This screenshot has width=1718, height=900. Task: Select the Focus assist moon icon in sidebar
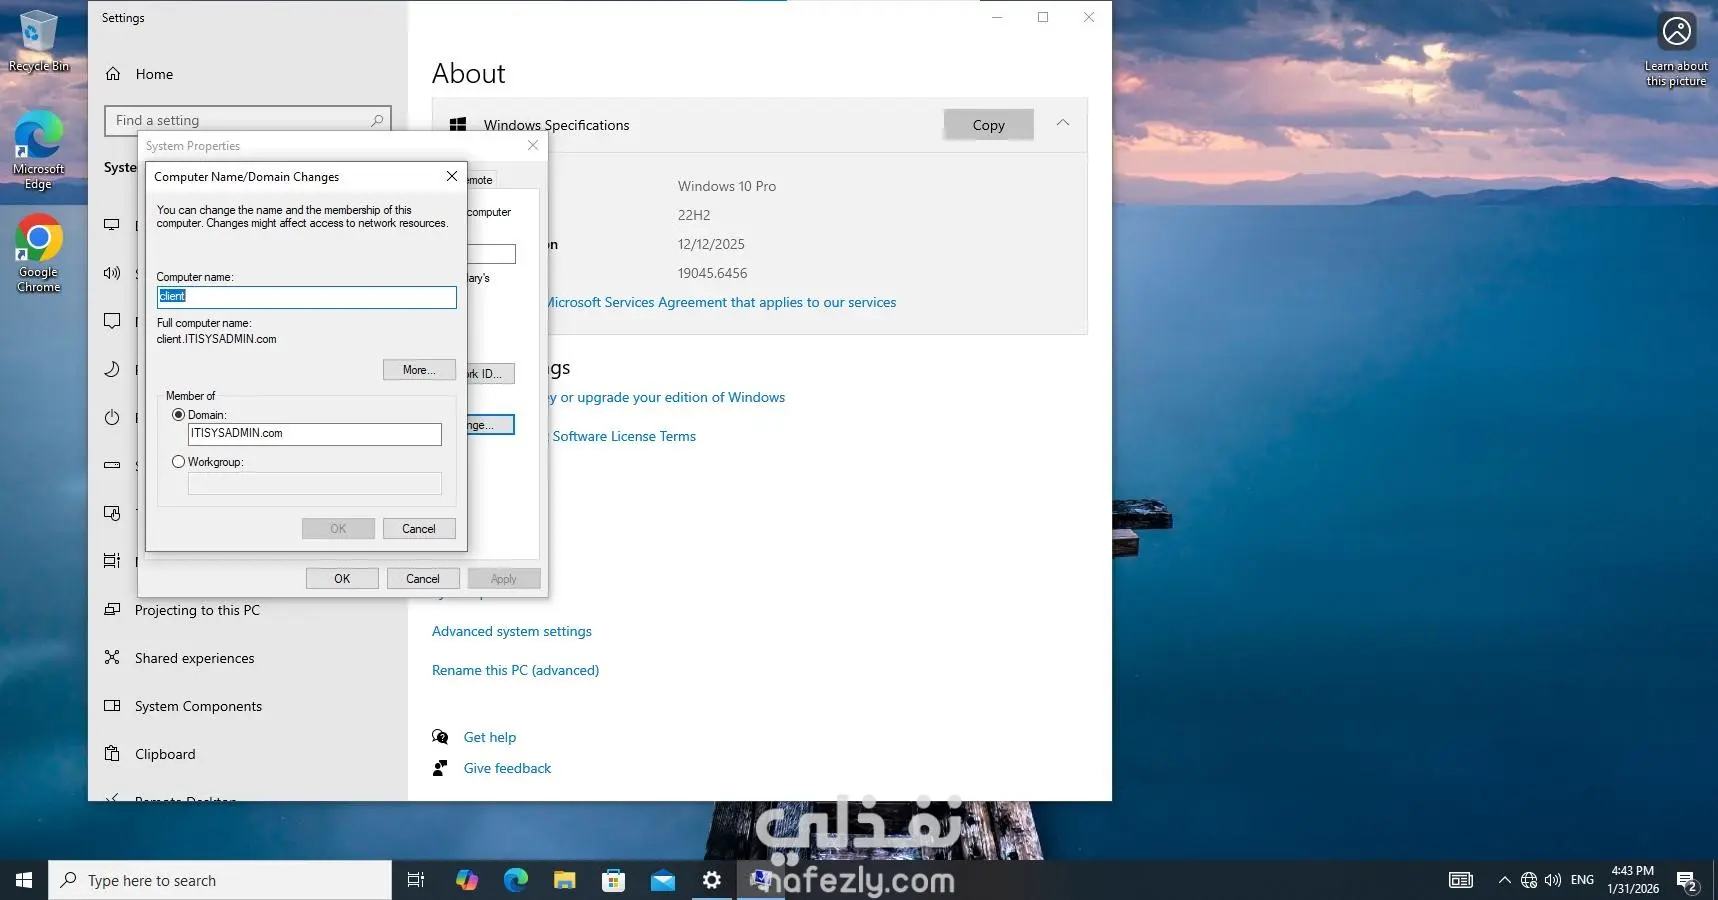(x=112, y=369)
